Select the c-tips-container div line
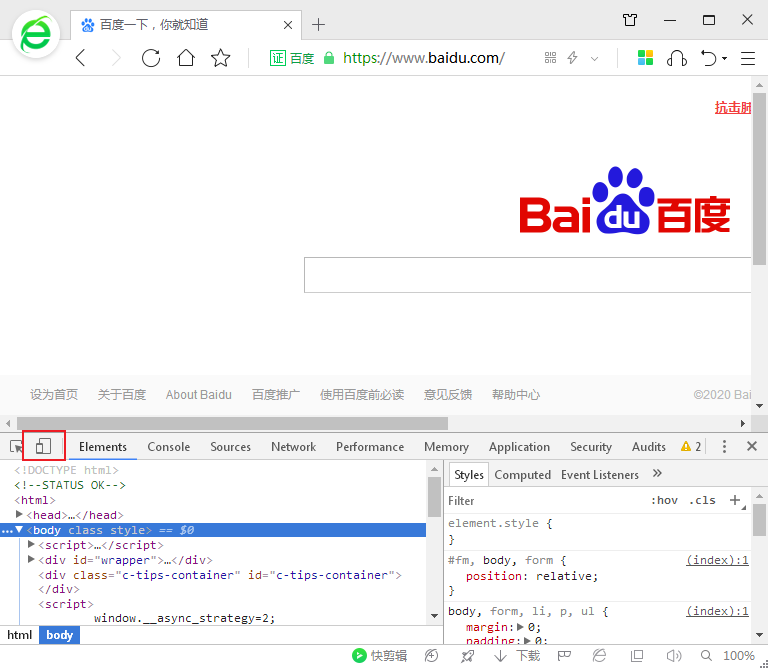The width and height of the screenshot is (768, 668). pyautogui.click(x=220, y=575)
